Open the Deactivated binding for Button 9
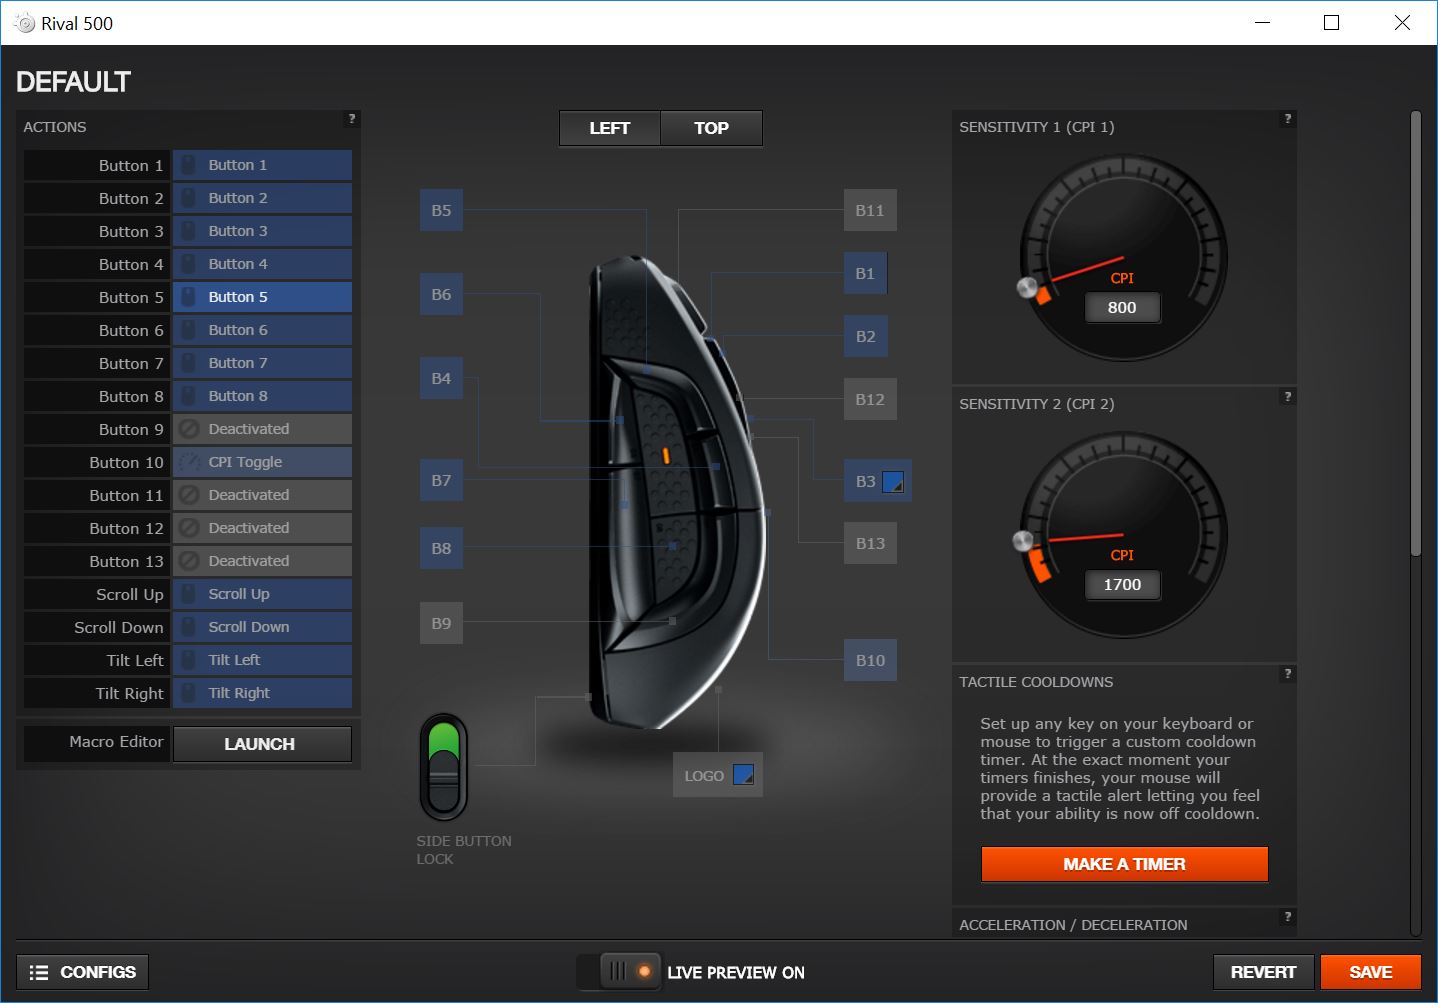1438x1003 pixels. 262,429
